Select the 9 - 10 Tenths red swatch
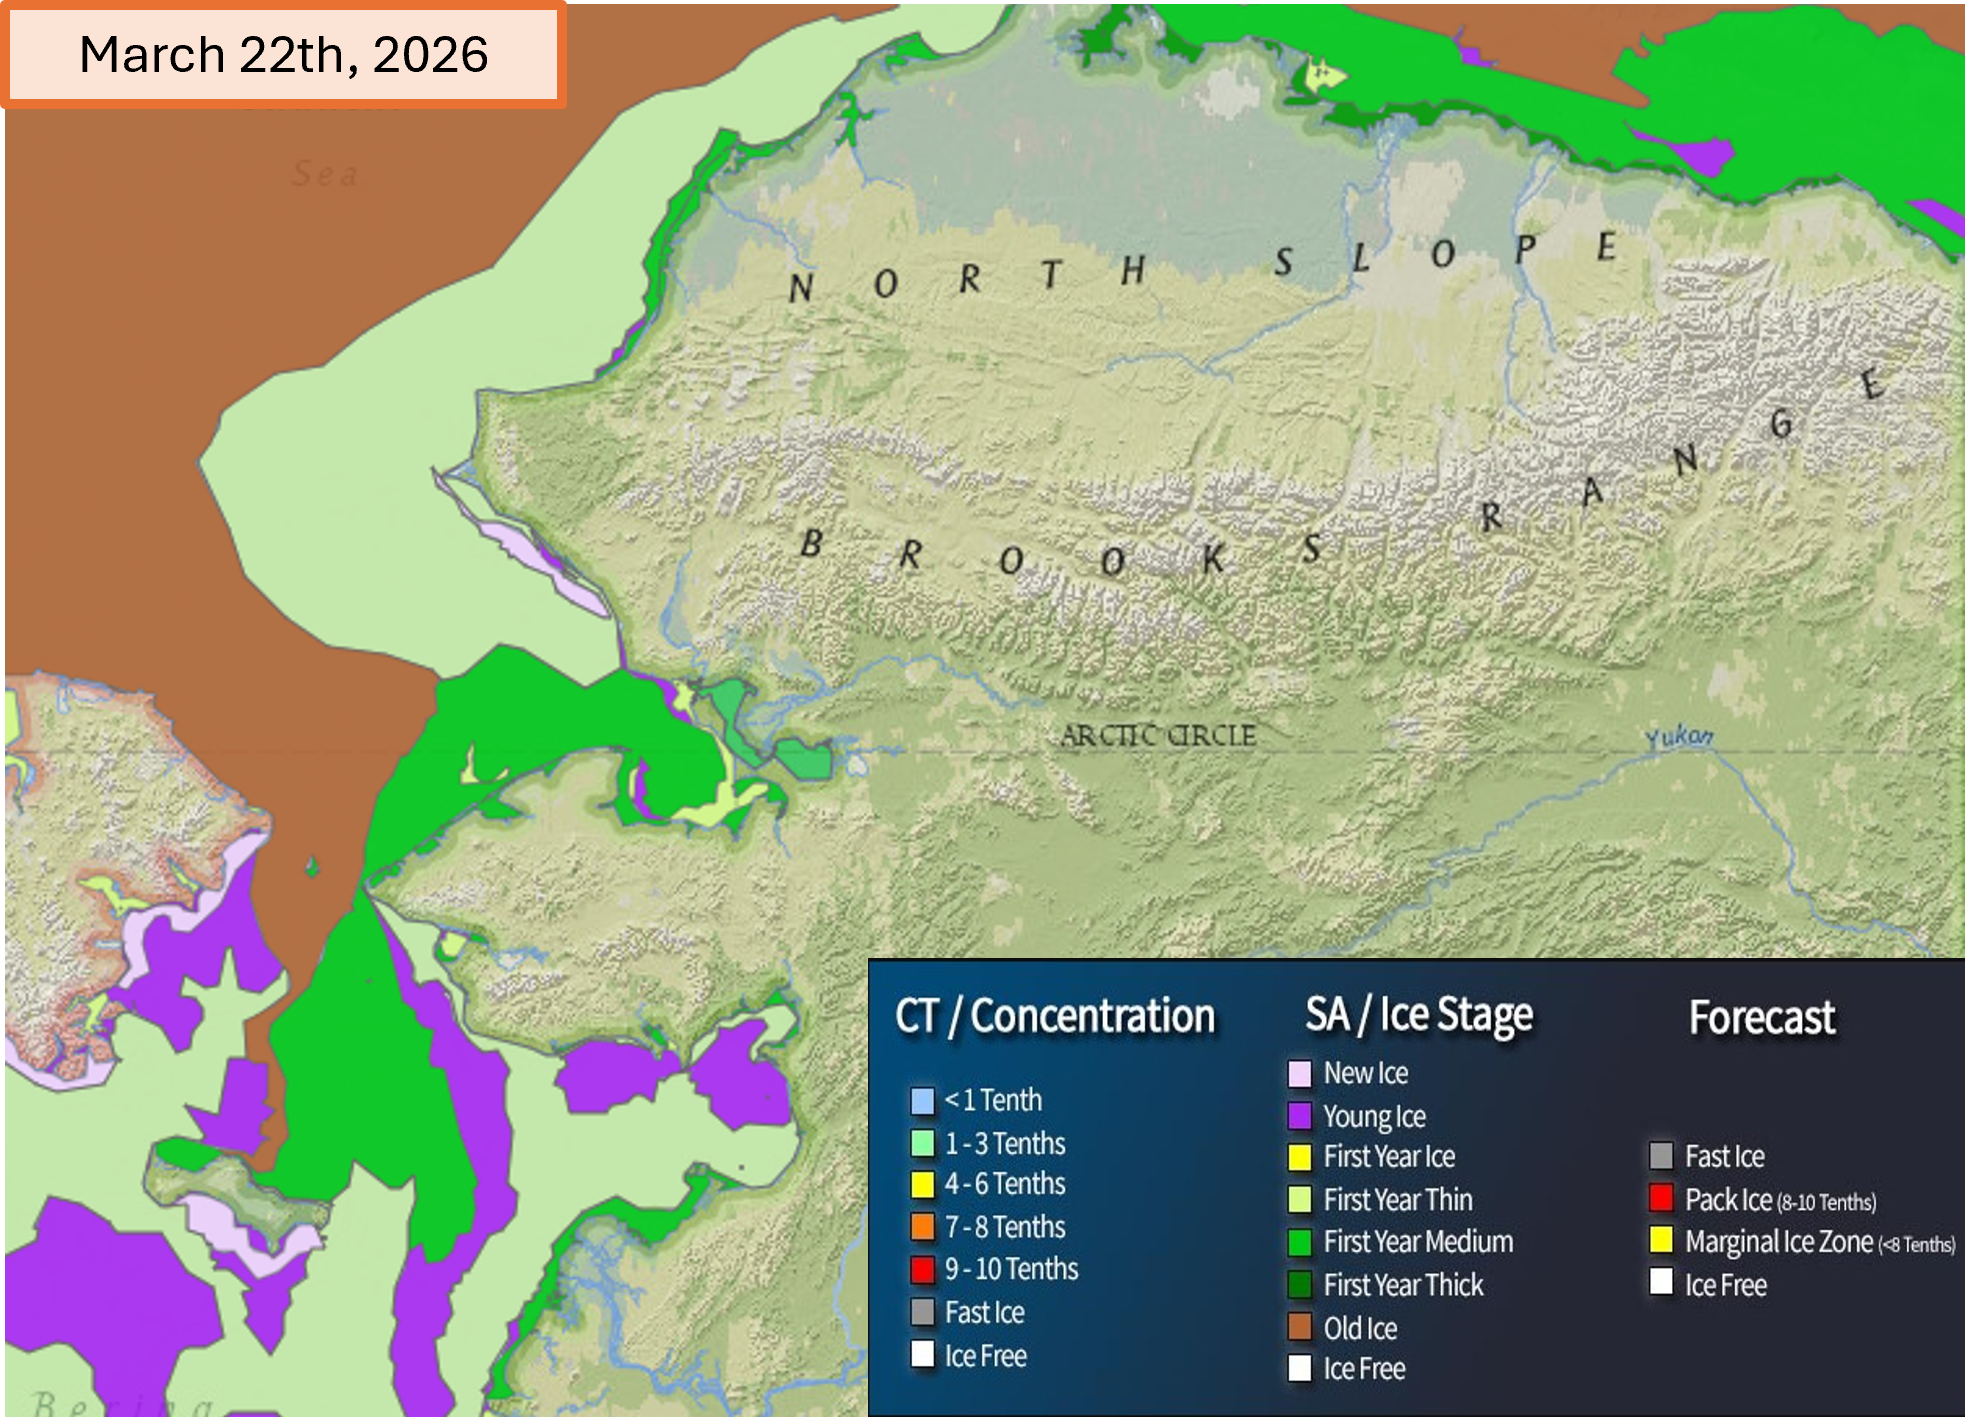 [x=922, y=1270]
